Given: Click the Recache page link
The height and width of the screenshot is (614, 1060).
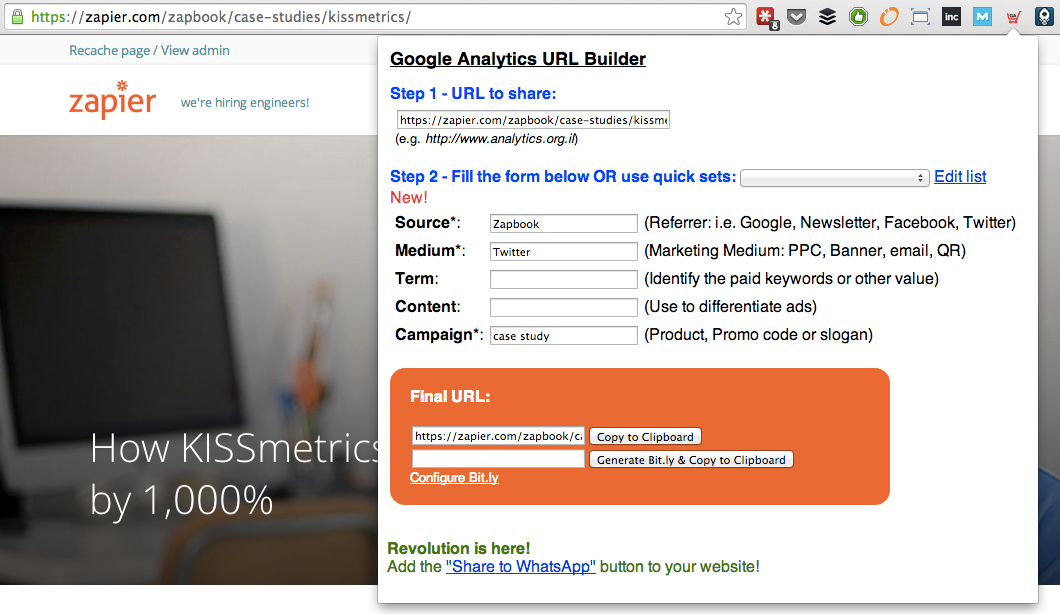Looking at the screenshot, I should pyautogui.click(x=110, y=51).
